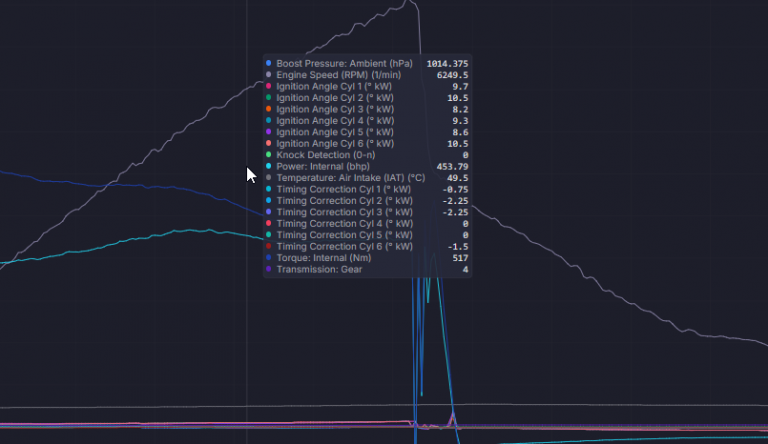
Task: Click the dark red dot beside Timing Correction Cyl 6
Action: [268, 246]
